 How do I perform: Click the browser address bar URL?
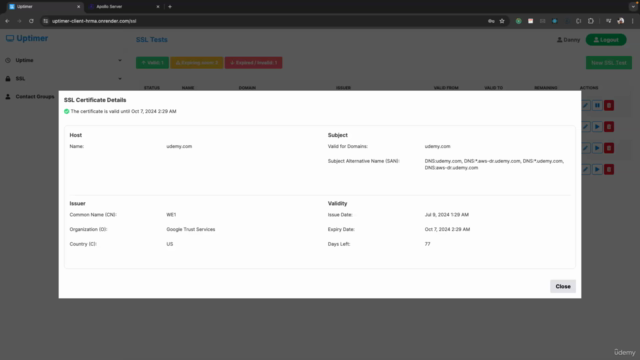tap(94, 21)
